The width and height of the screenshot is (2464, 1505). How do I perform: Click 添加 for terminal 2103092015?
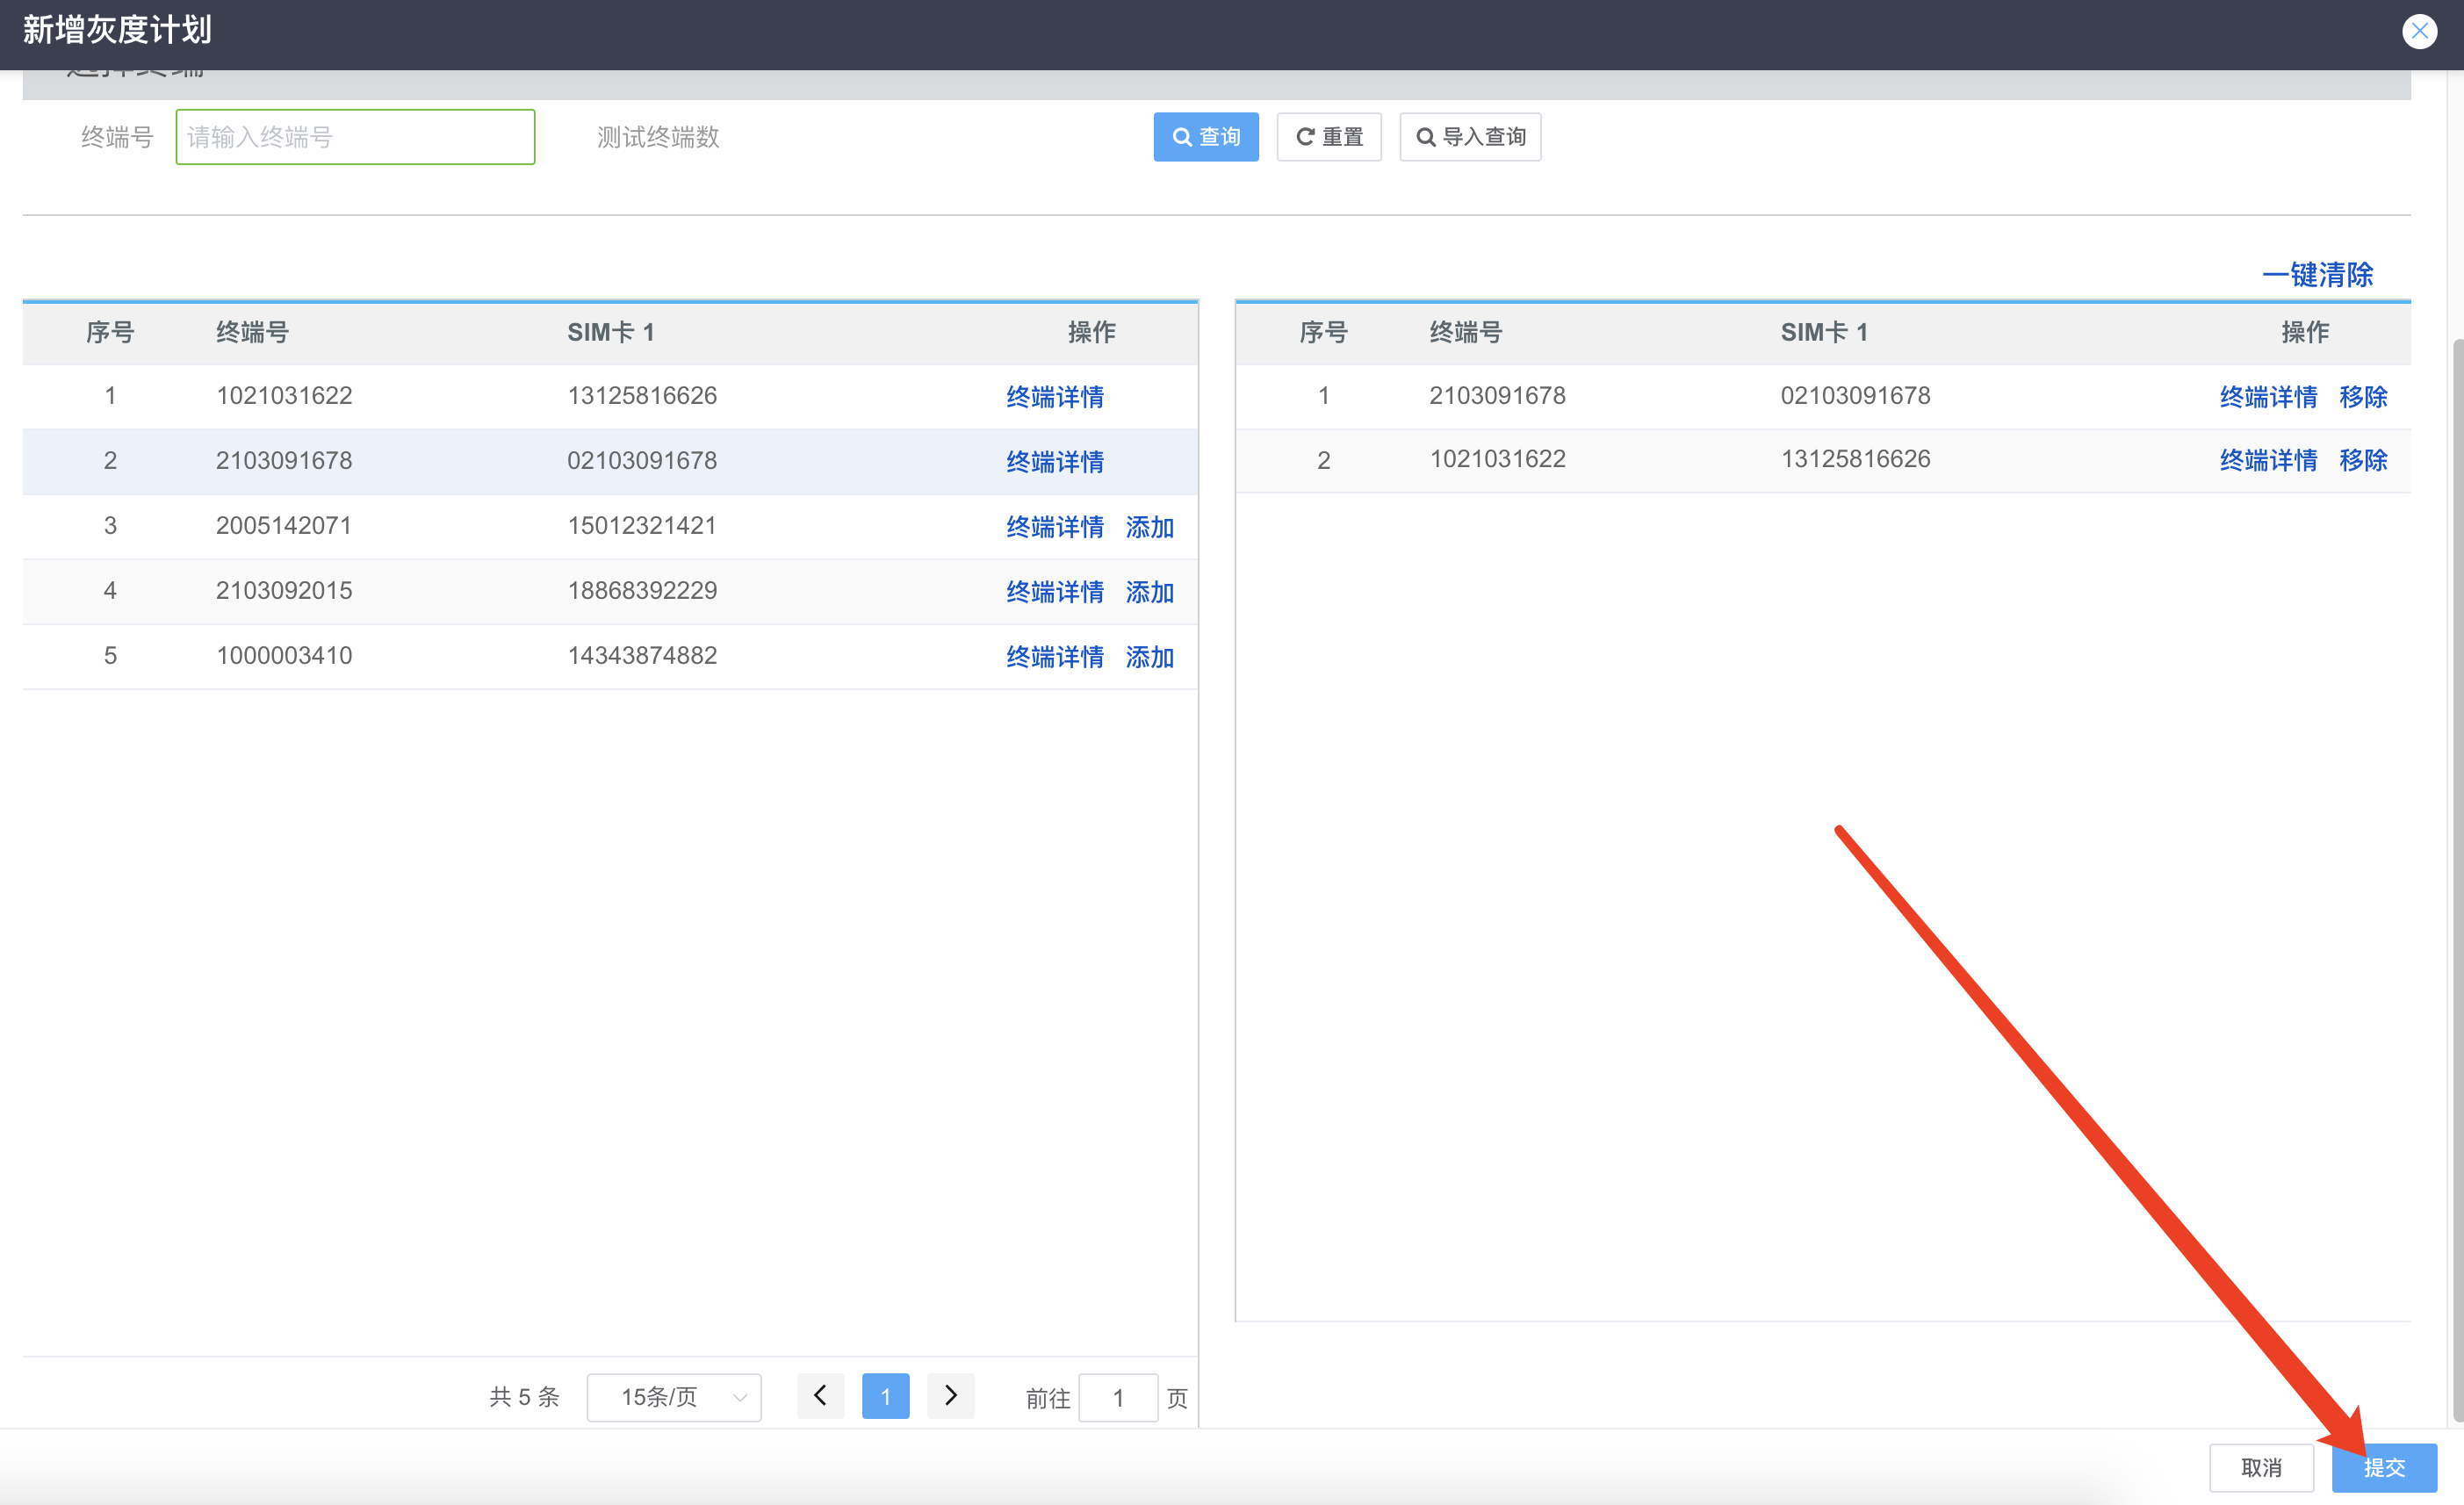point(1149,592)
